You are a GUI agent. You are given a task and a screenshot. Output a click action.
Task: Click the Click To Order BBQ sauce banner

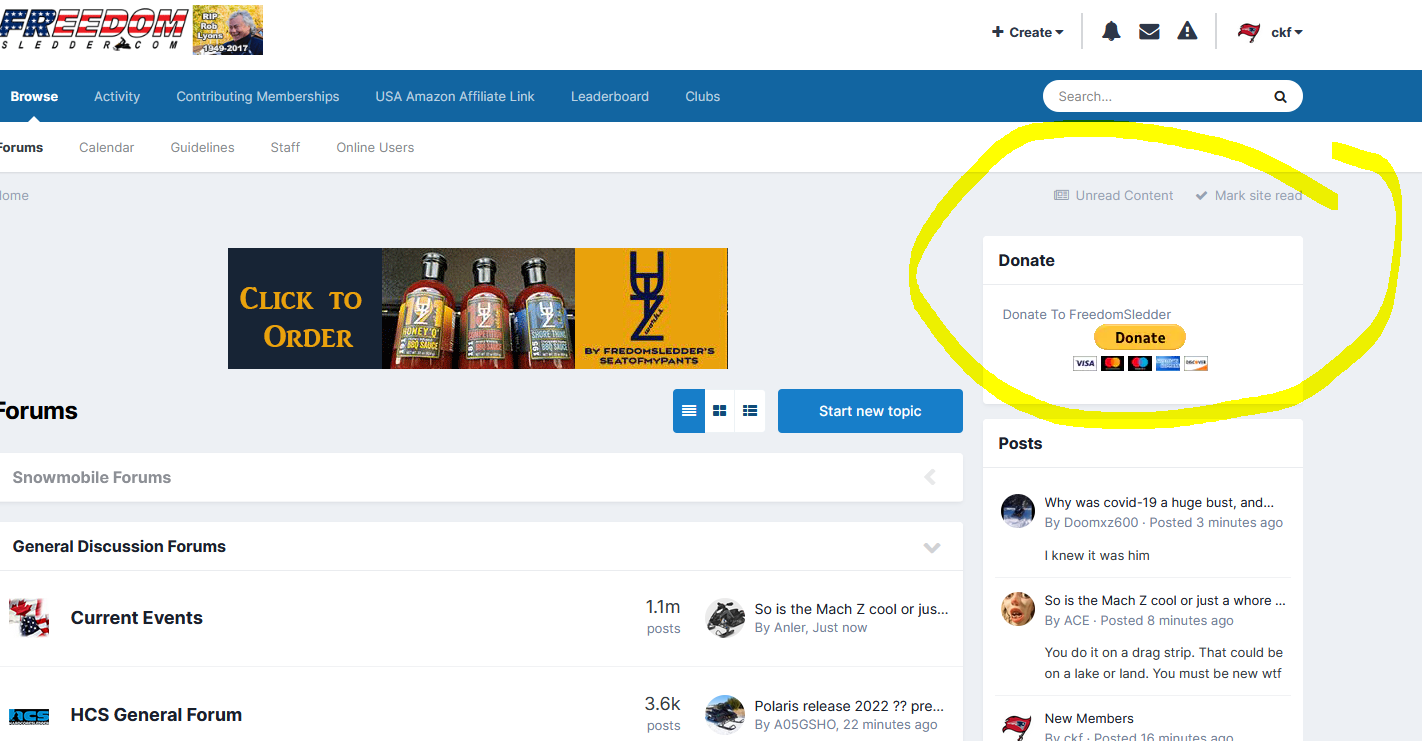point(478,308)
